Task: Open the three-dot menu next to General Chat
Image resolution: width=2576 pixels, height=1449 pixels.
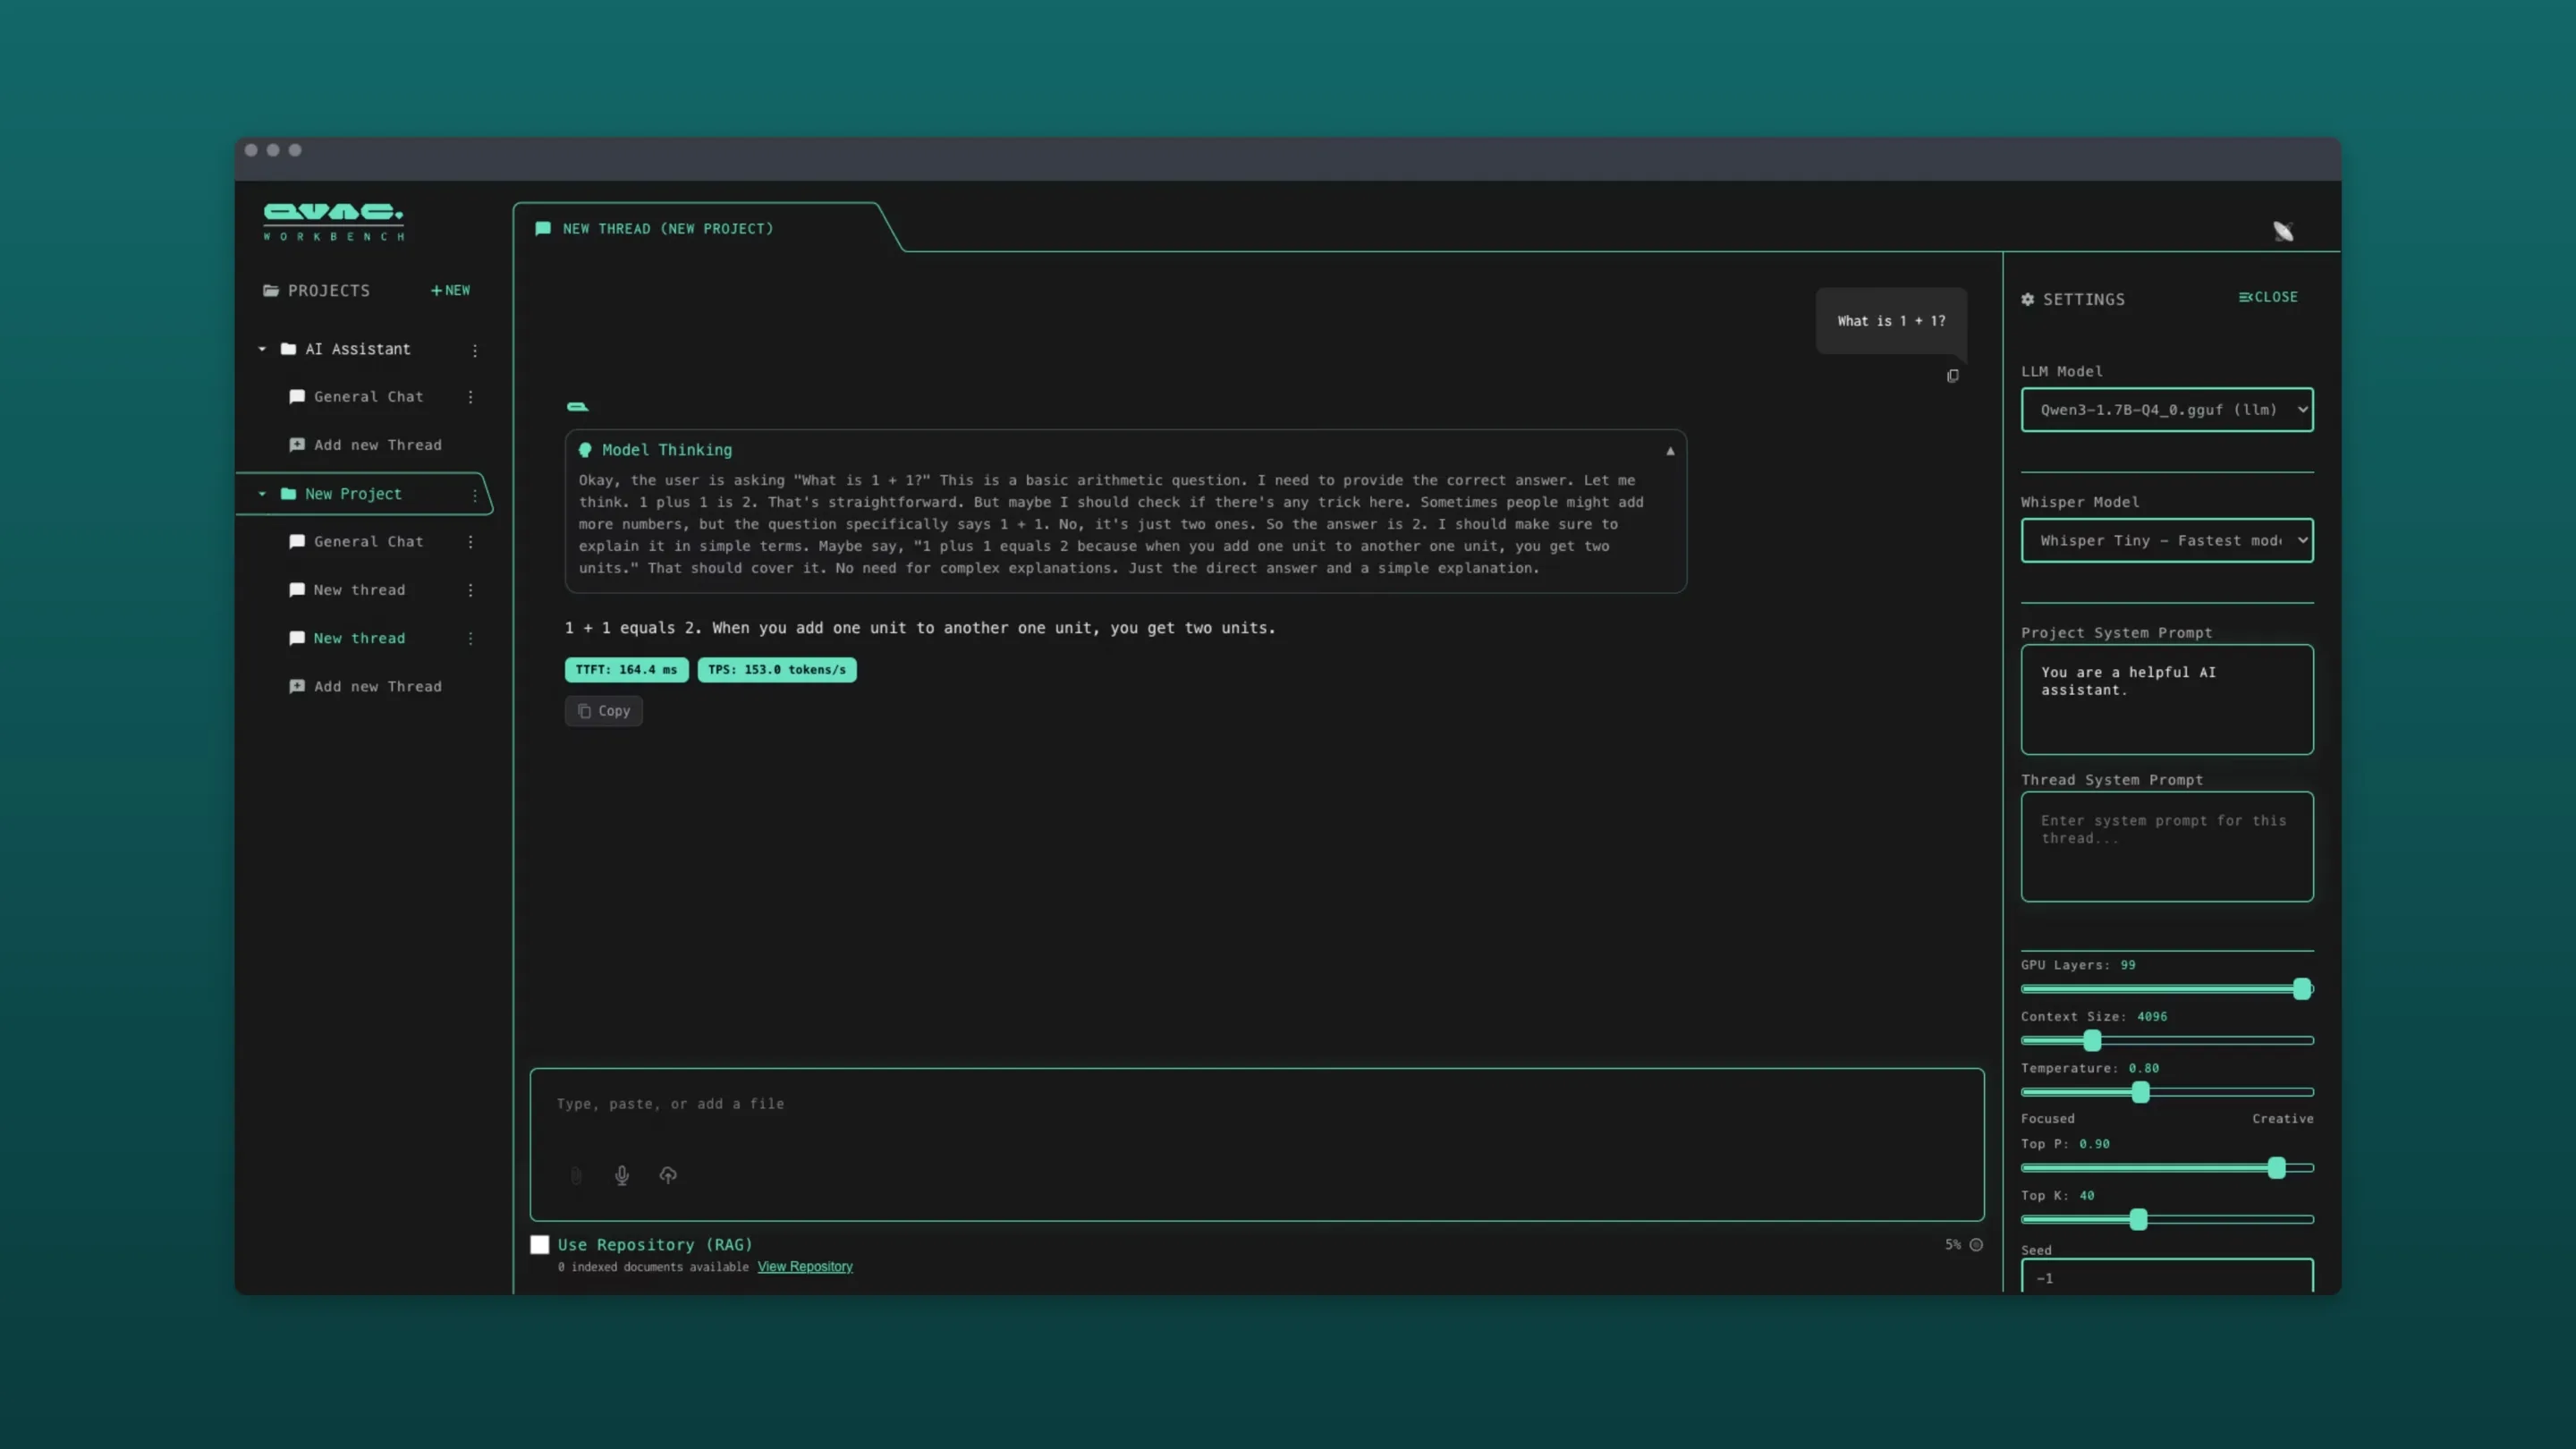Action: tap(470, 396)
